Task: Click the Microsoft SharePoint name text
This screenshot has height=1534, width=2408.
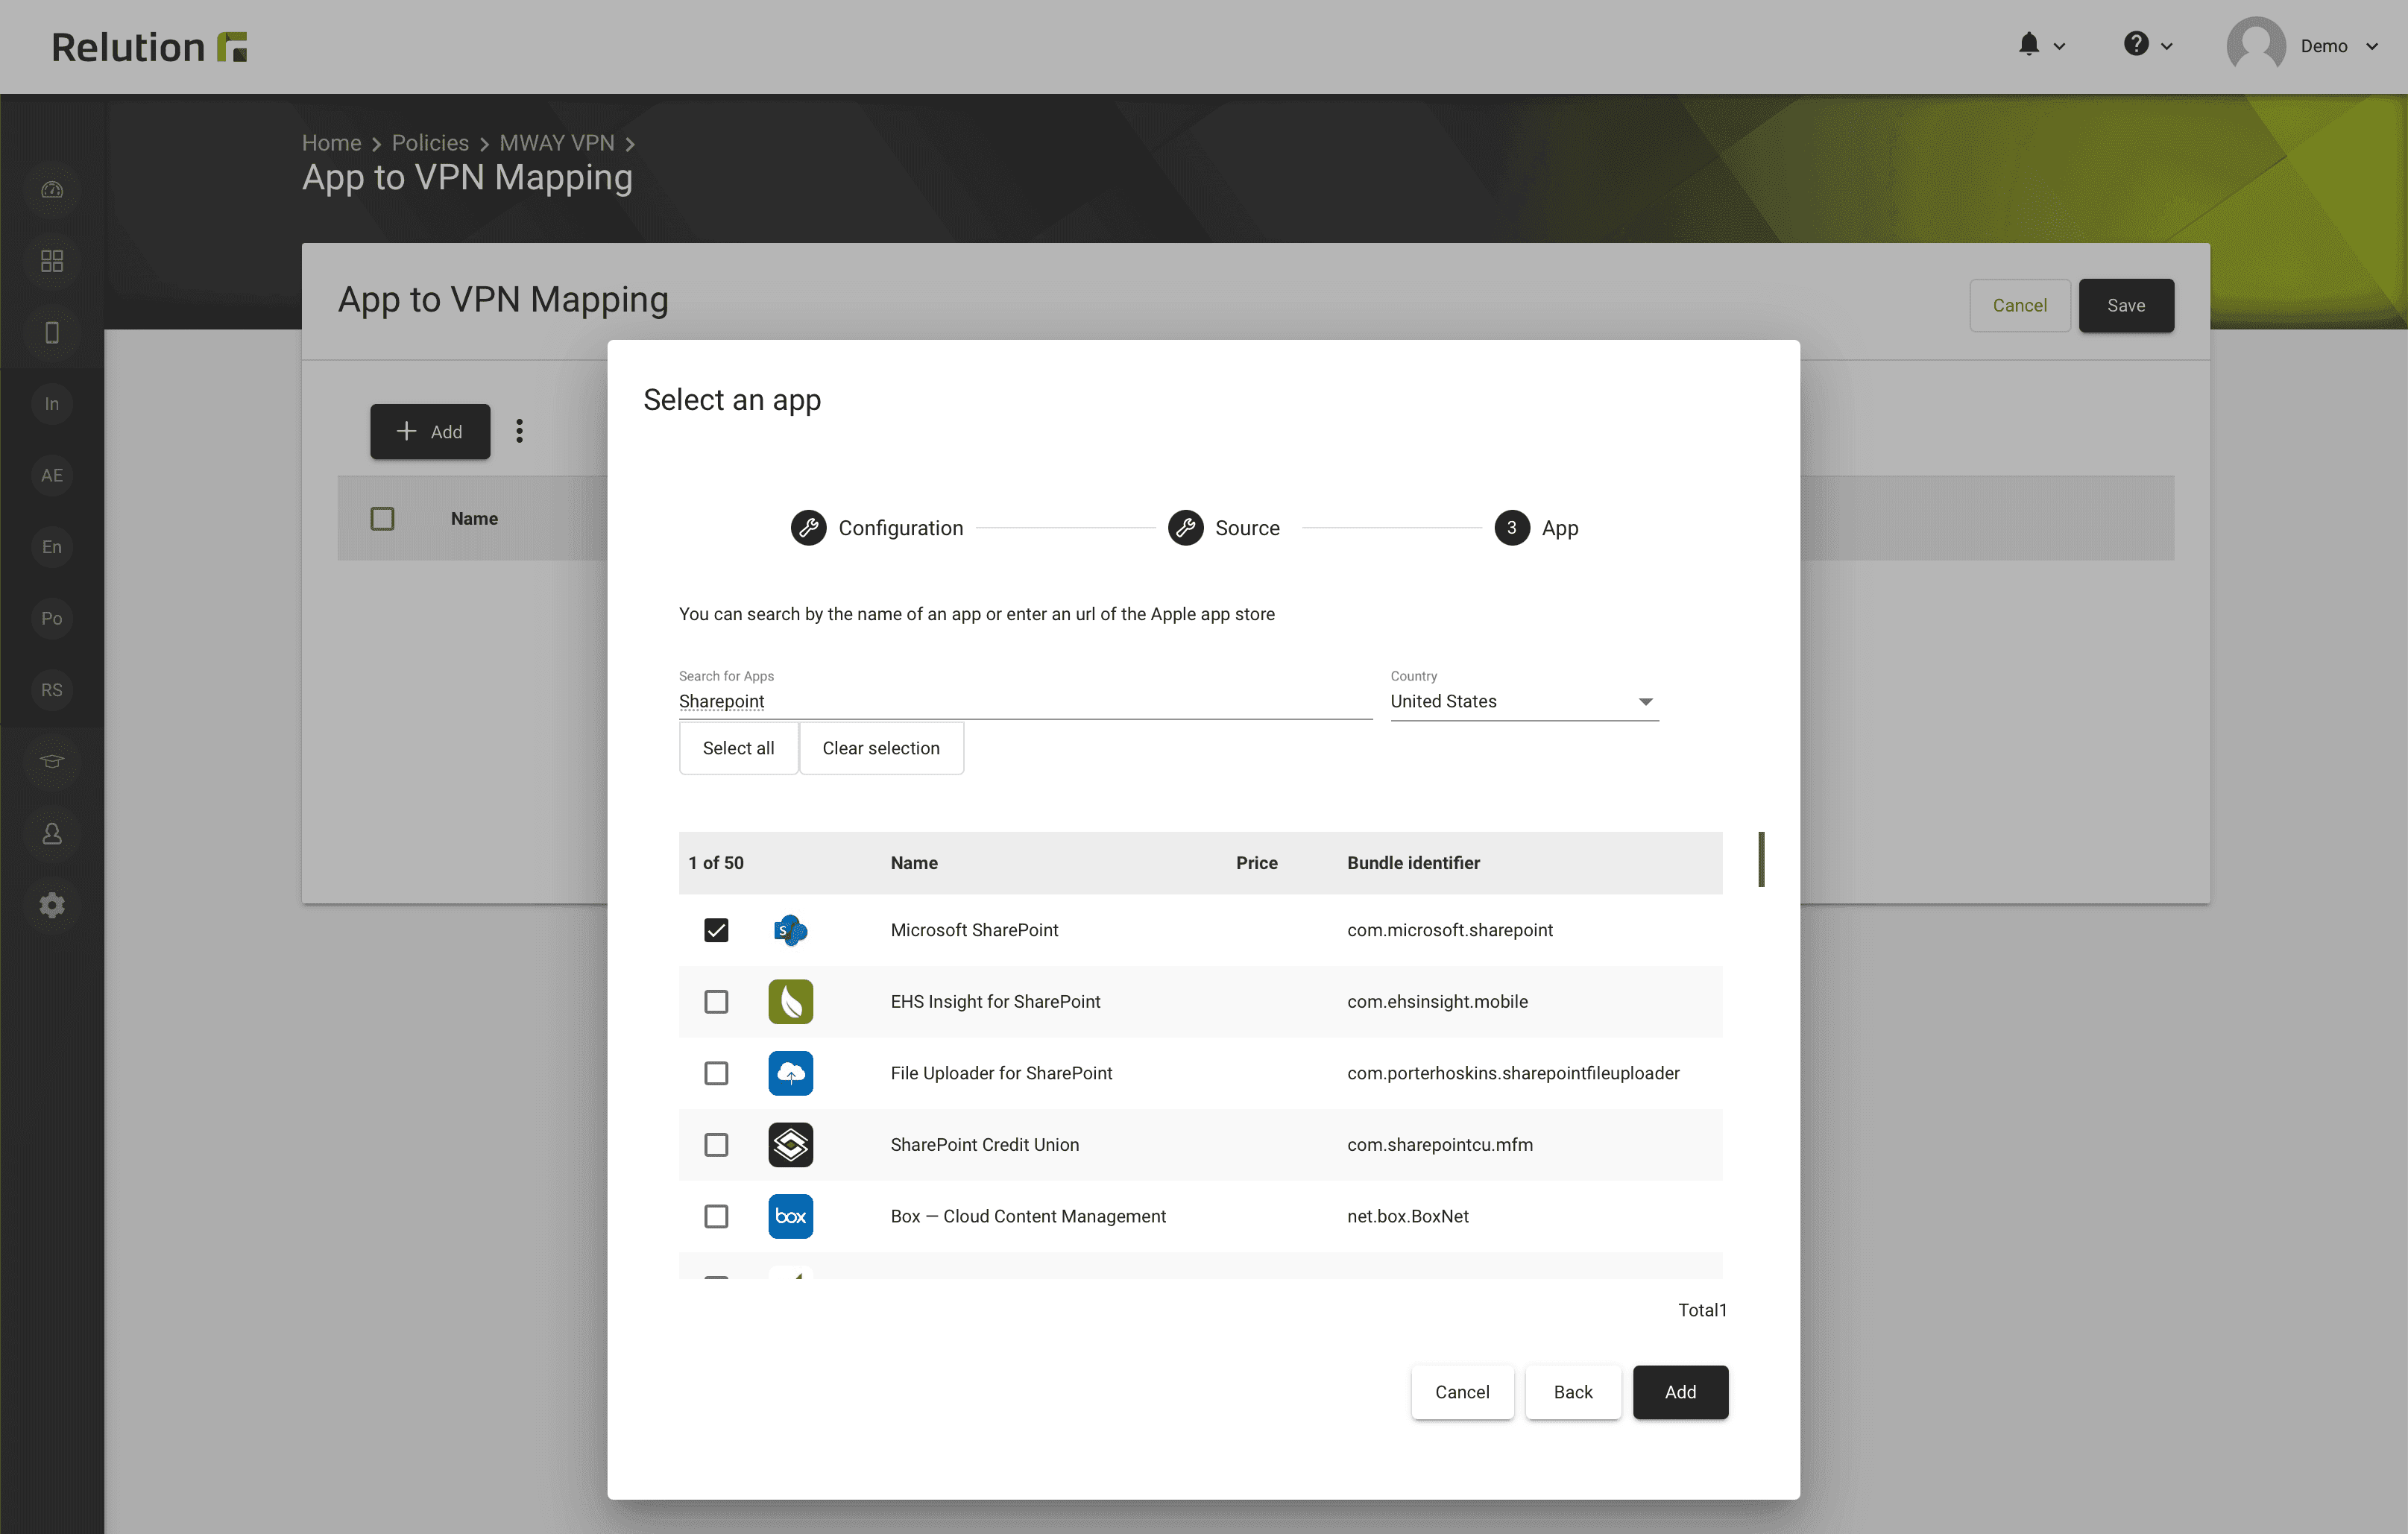Action: 974,930
